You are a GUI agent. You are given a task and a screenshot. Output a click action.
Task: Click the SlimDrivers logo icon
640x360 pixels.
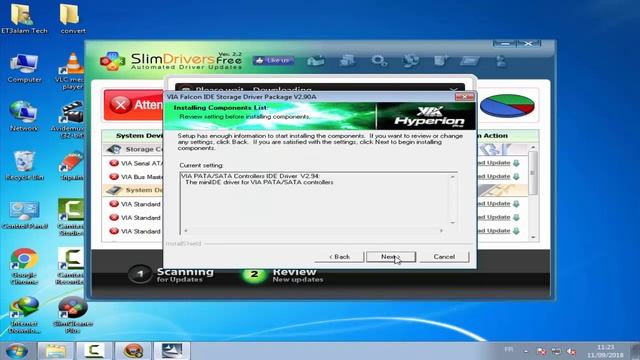(x=112, y=61)
